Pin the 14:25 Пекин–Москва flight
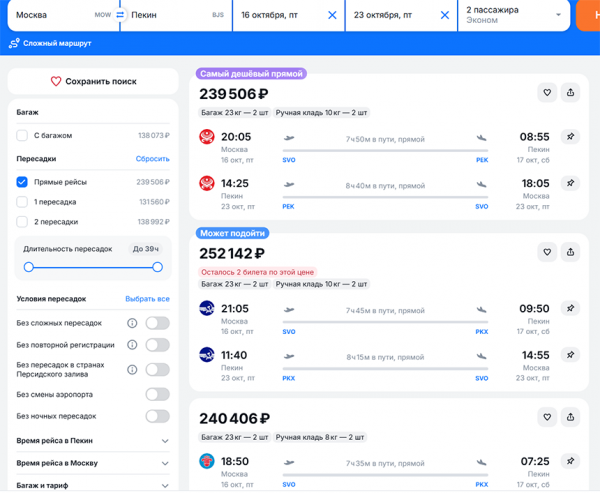 click(x=570, y=183)
